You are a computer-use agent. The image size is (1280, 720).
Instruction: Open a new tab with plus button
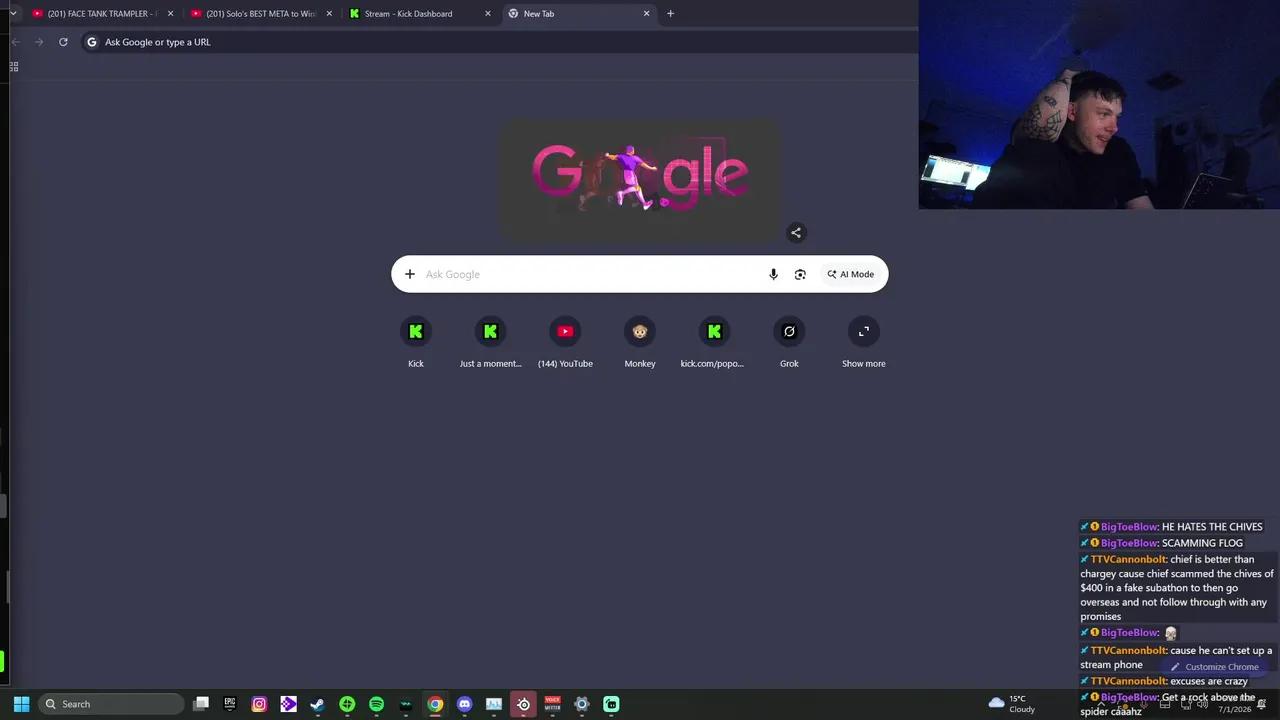coord(670,14)
